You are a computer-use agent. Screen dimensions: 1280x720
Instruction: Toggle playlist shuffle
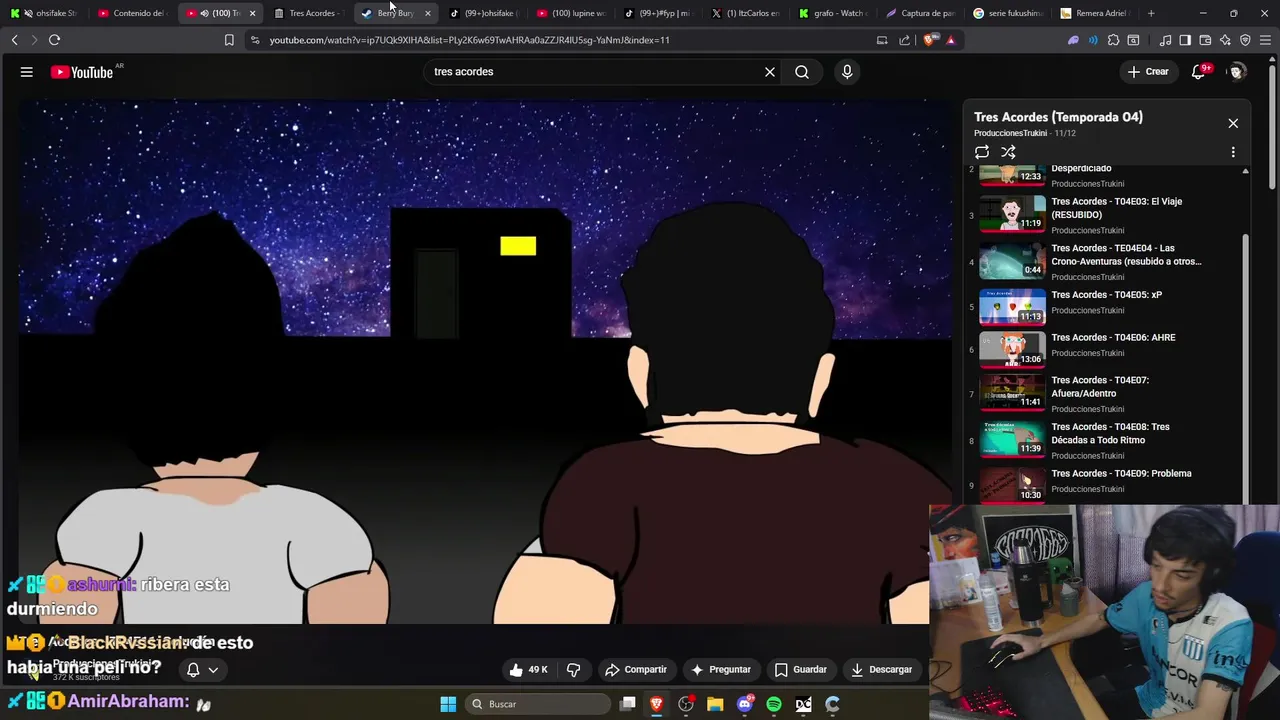point(1008,152)
